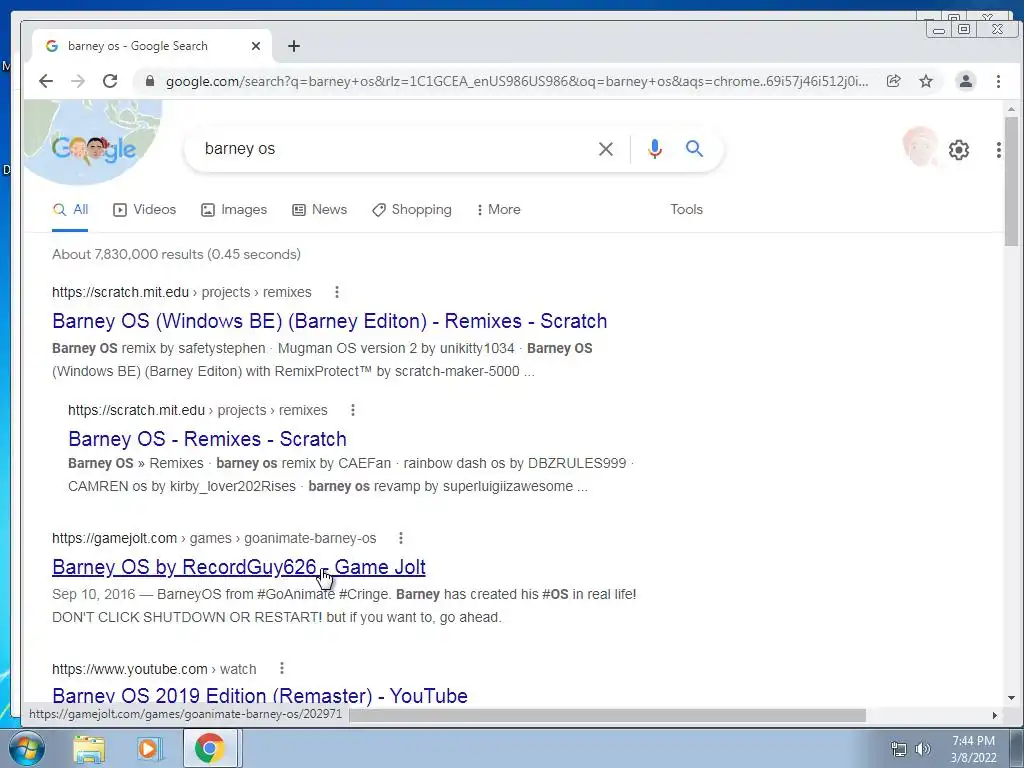Share this page using the share icon

(893, 81)
